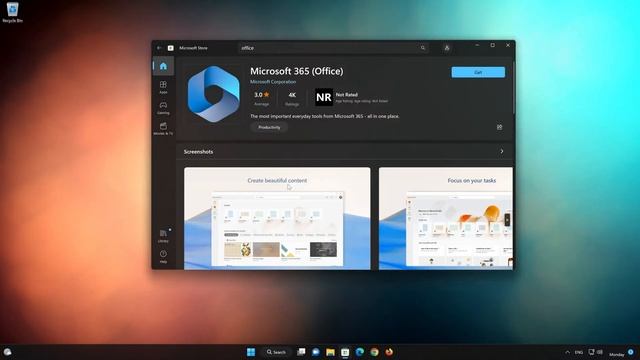Launch Google Chrome from taskbar
This screenshot has width=640, height=360.
pos(375,352)
